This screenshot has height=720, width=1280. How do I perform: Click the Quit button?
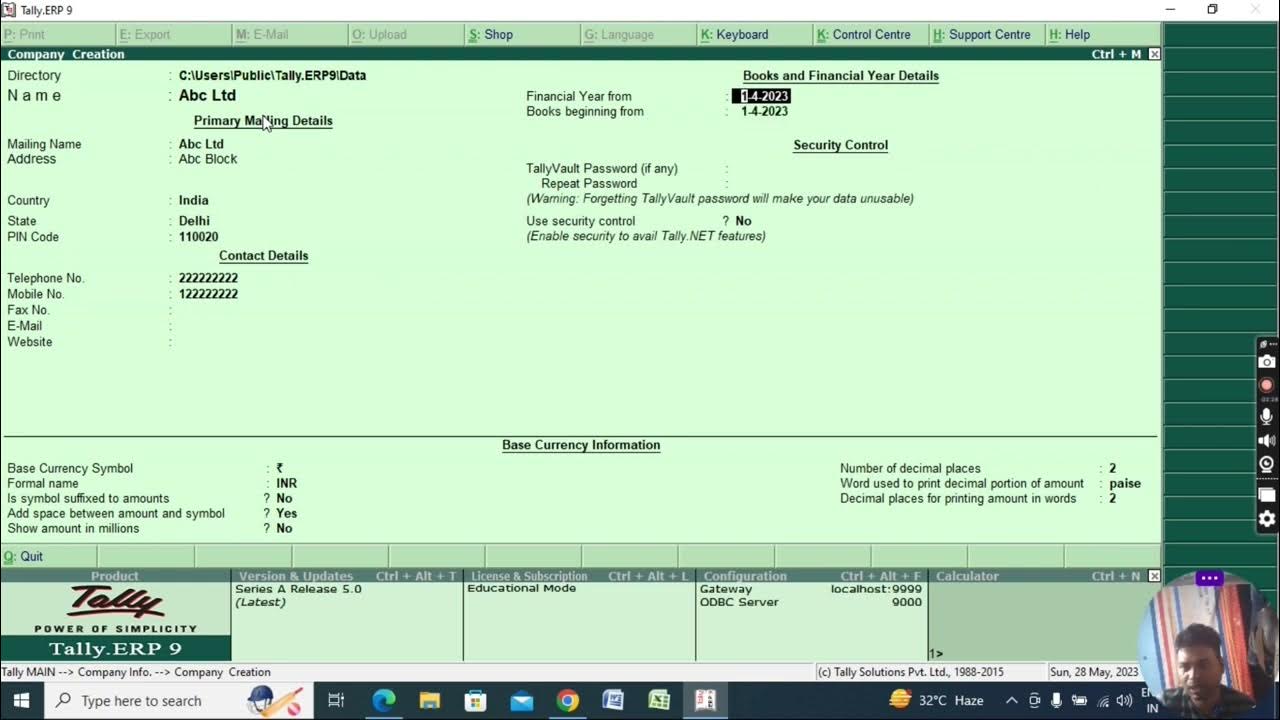point(24,556)
